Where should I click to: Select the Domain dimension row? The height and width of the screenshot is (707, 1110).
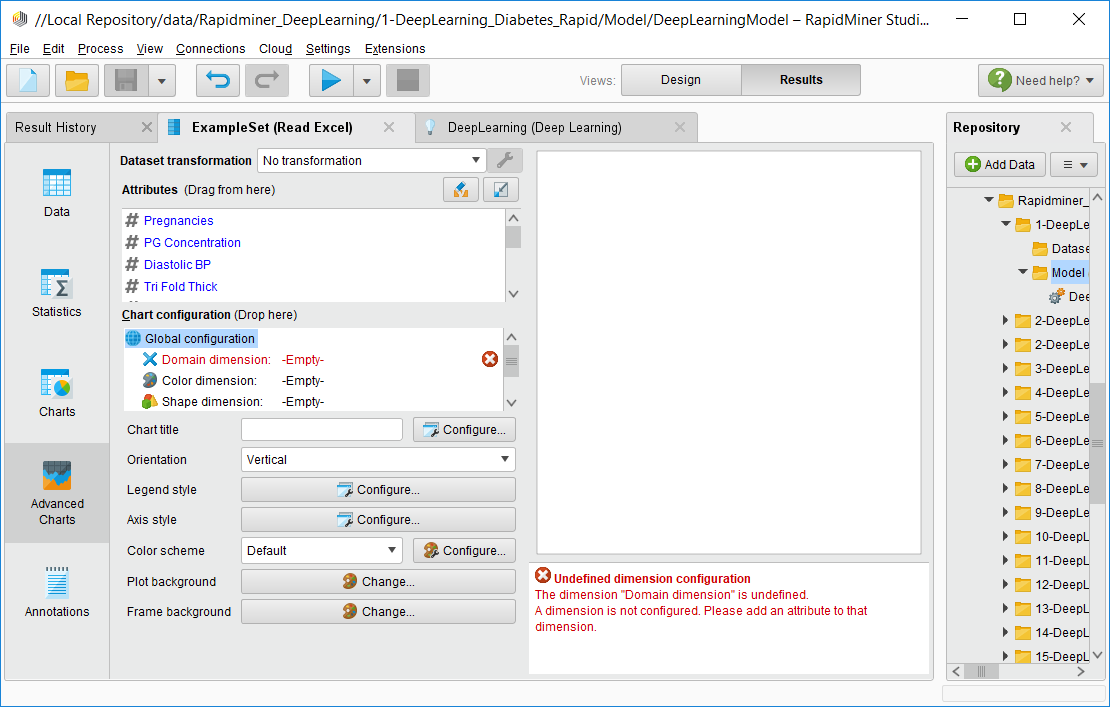242,360
